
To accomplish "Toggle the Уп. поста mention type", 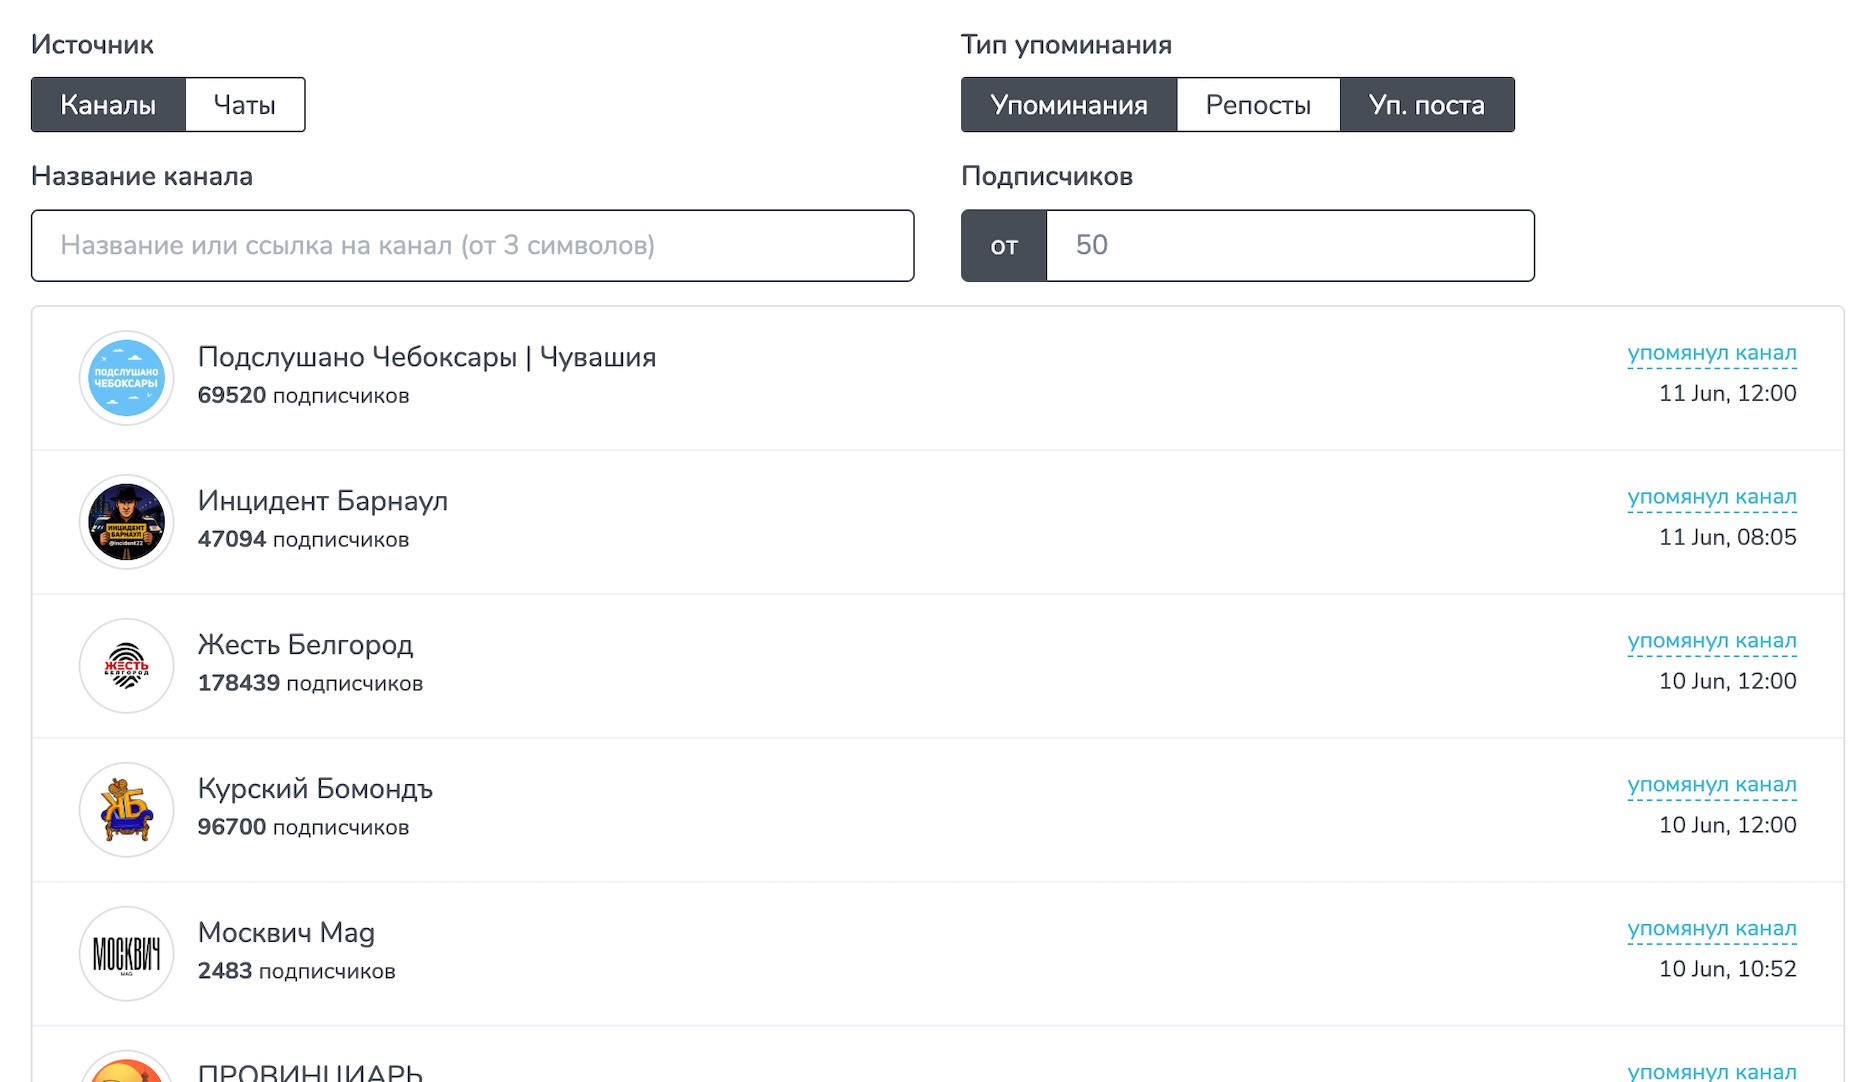I will tap(1427, 105).
